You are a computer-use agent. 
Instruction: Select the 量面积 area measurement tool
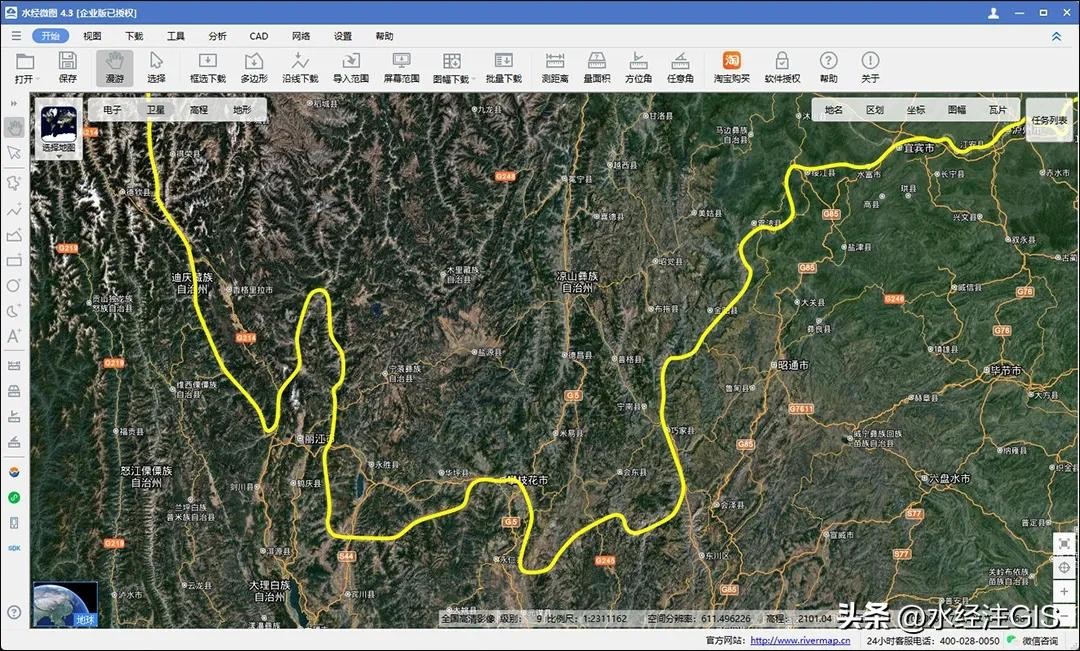596,66
